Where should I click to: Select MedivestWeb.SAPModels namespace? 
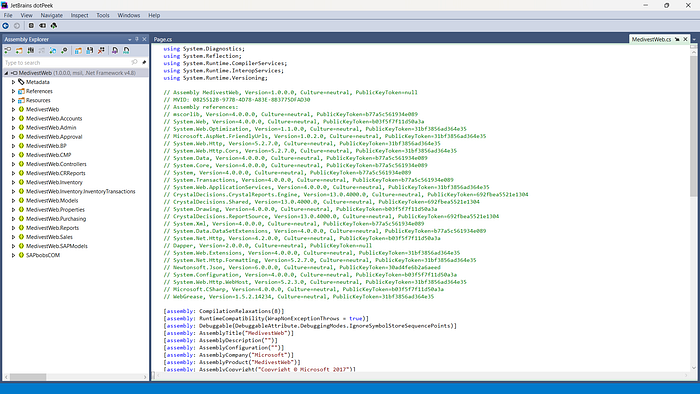coord(57,246)
